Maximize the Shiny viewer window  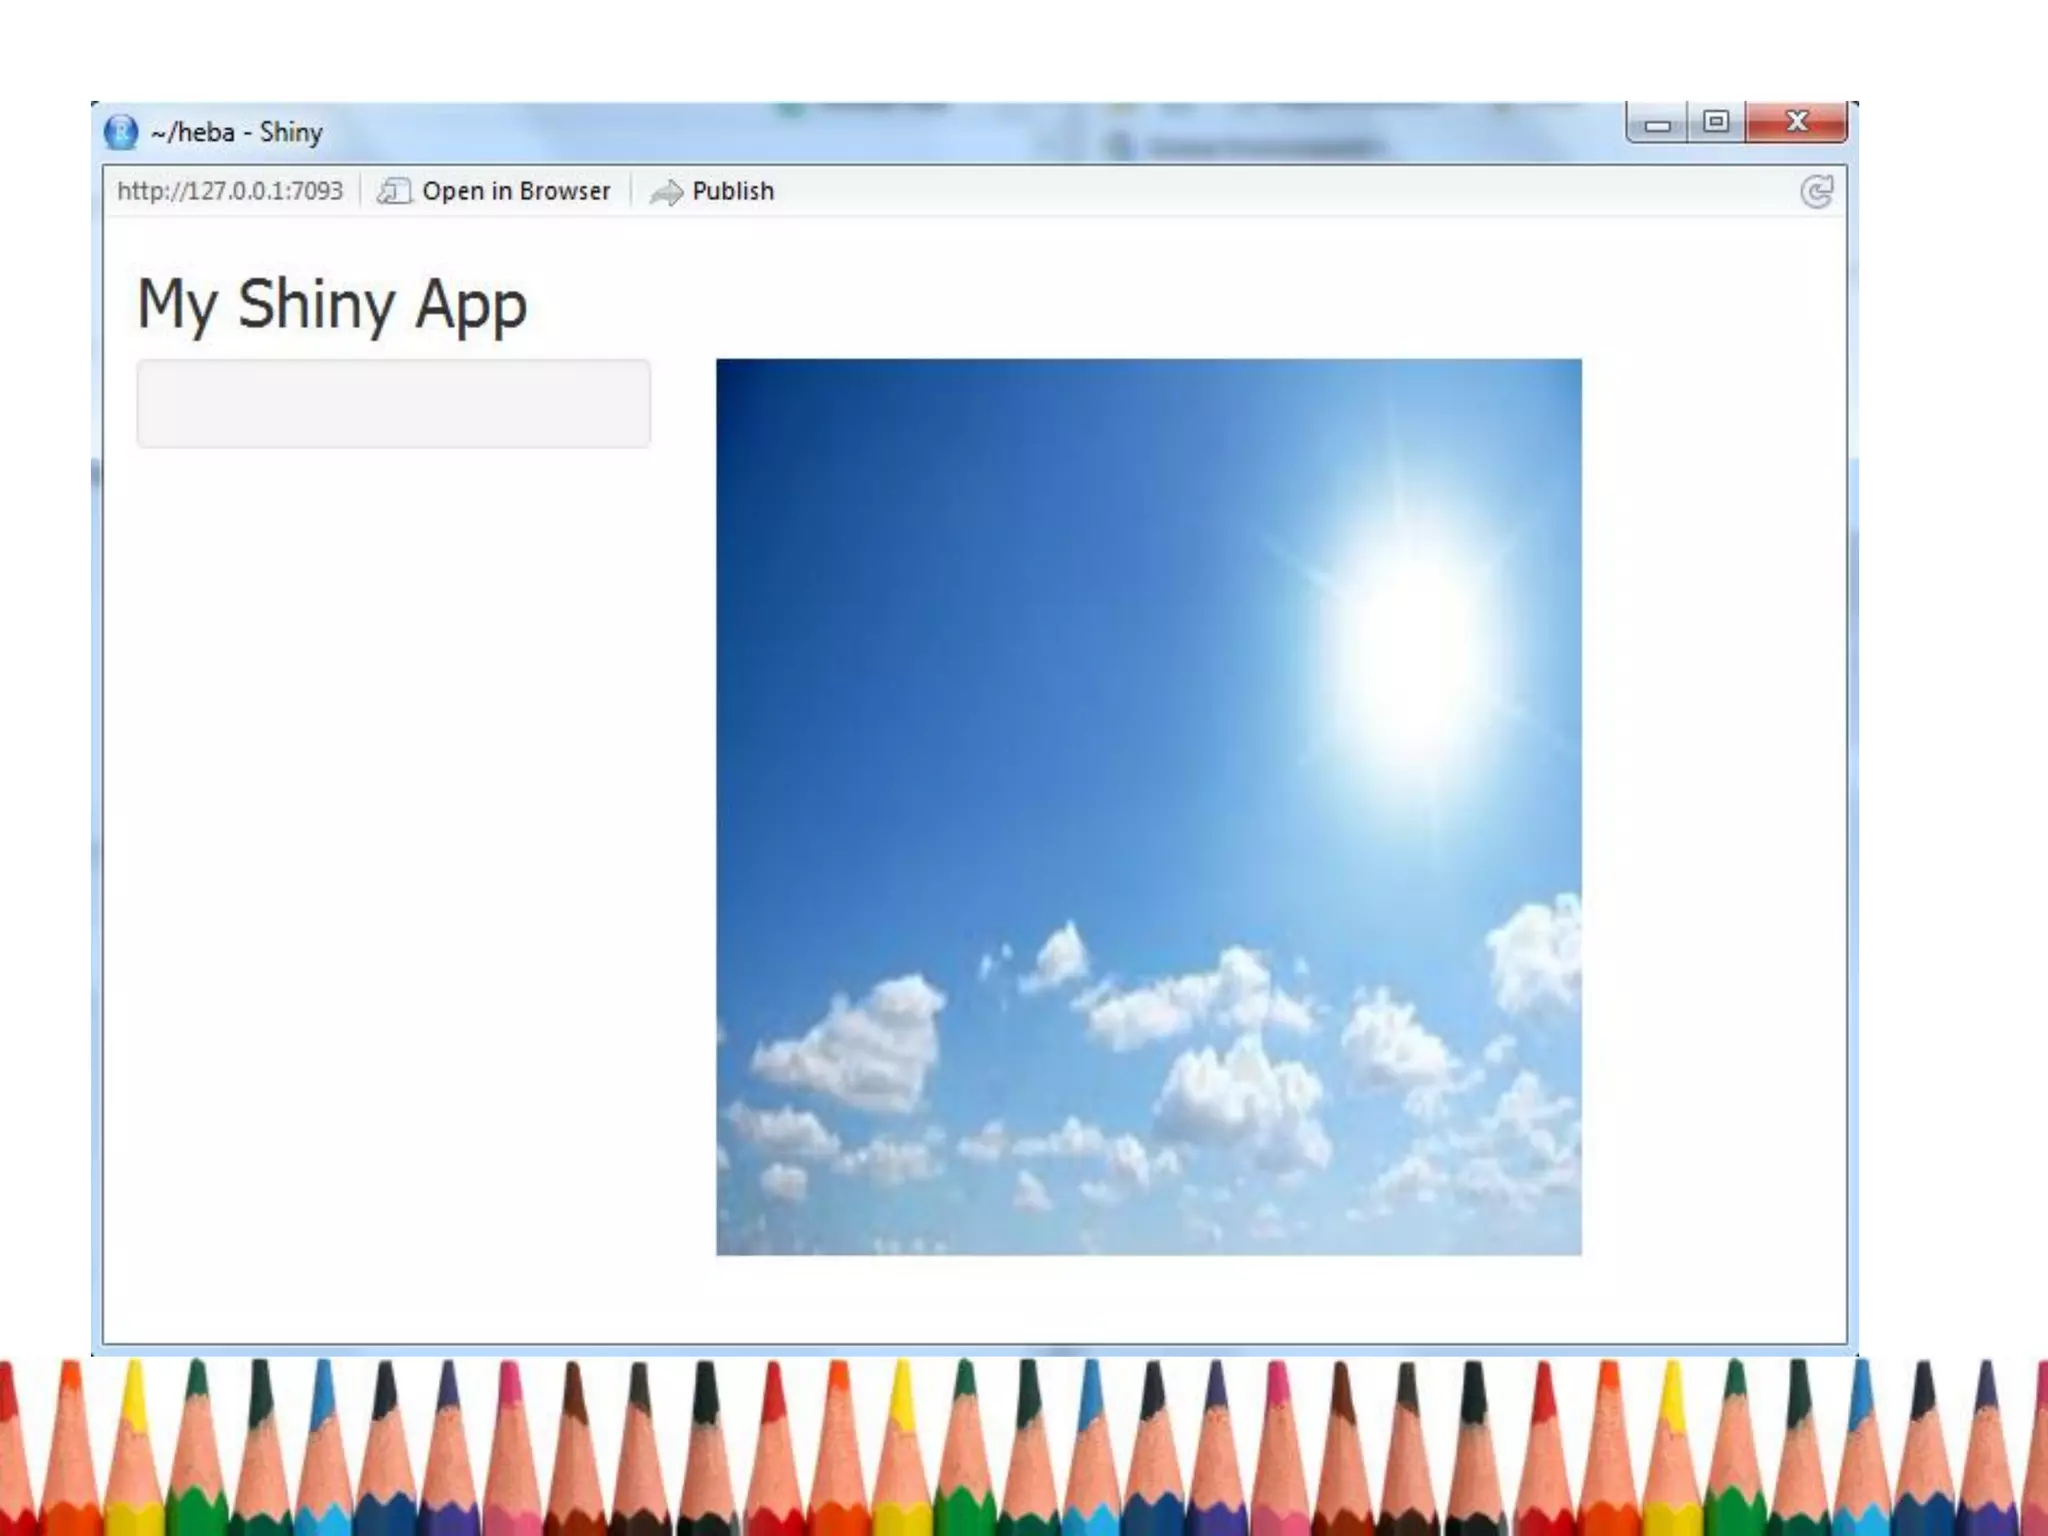pos(1716,122)
